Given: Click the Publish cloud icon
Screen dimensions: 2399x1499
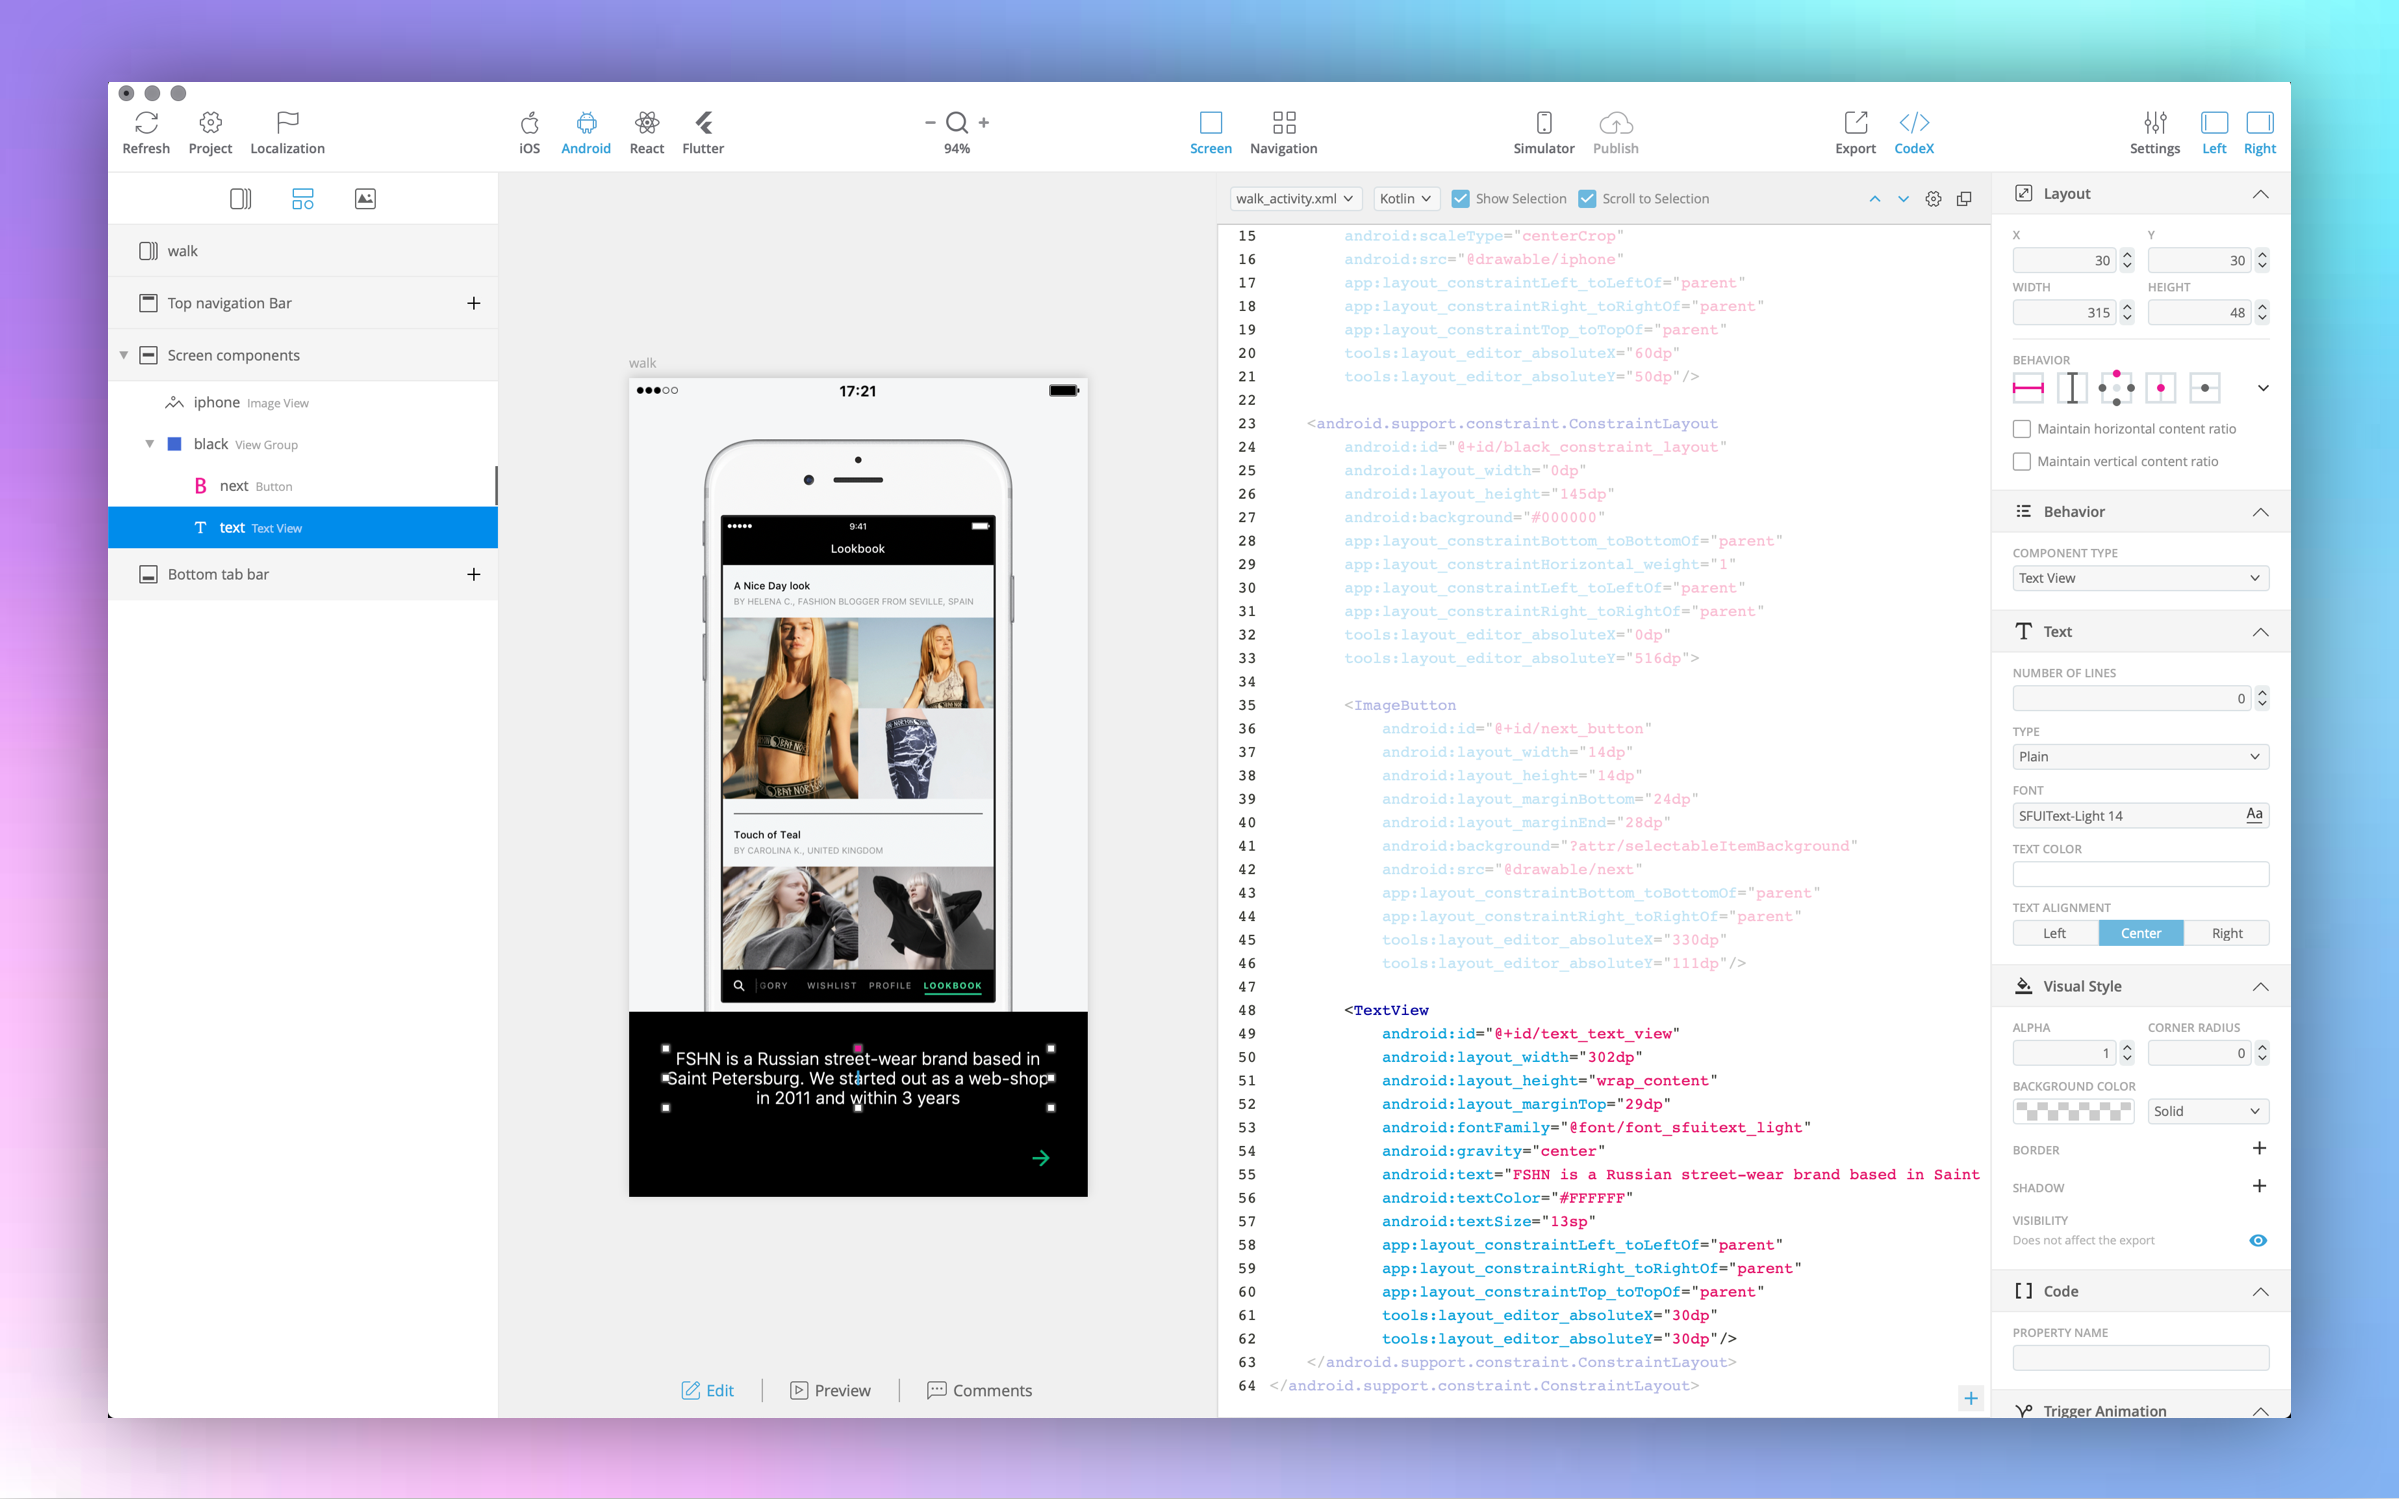Looking at the screenshot, I should pos(1616,123).
